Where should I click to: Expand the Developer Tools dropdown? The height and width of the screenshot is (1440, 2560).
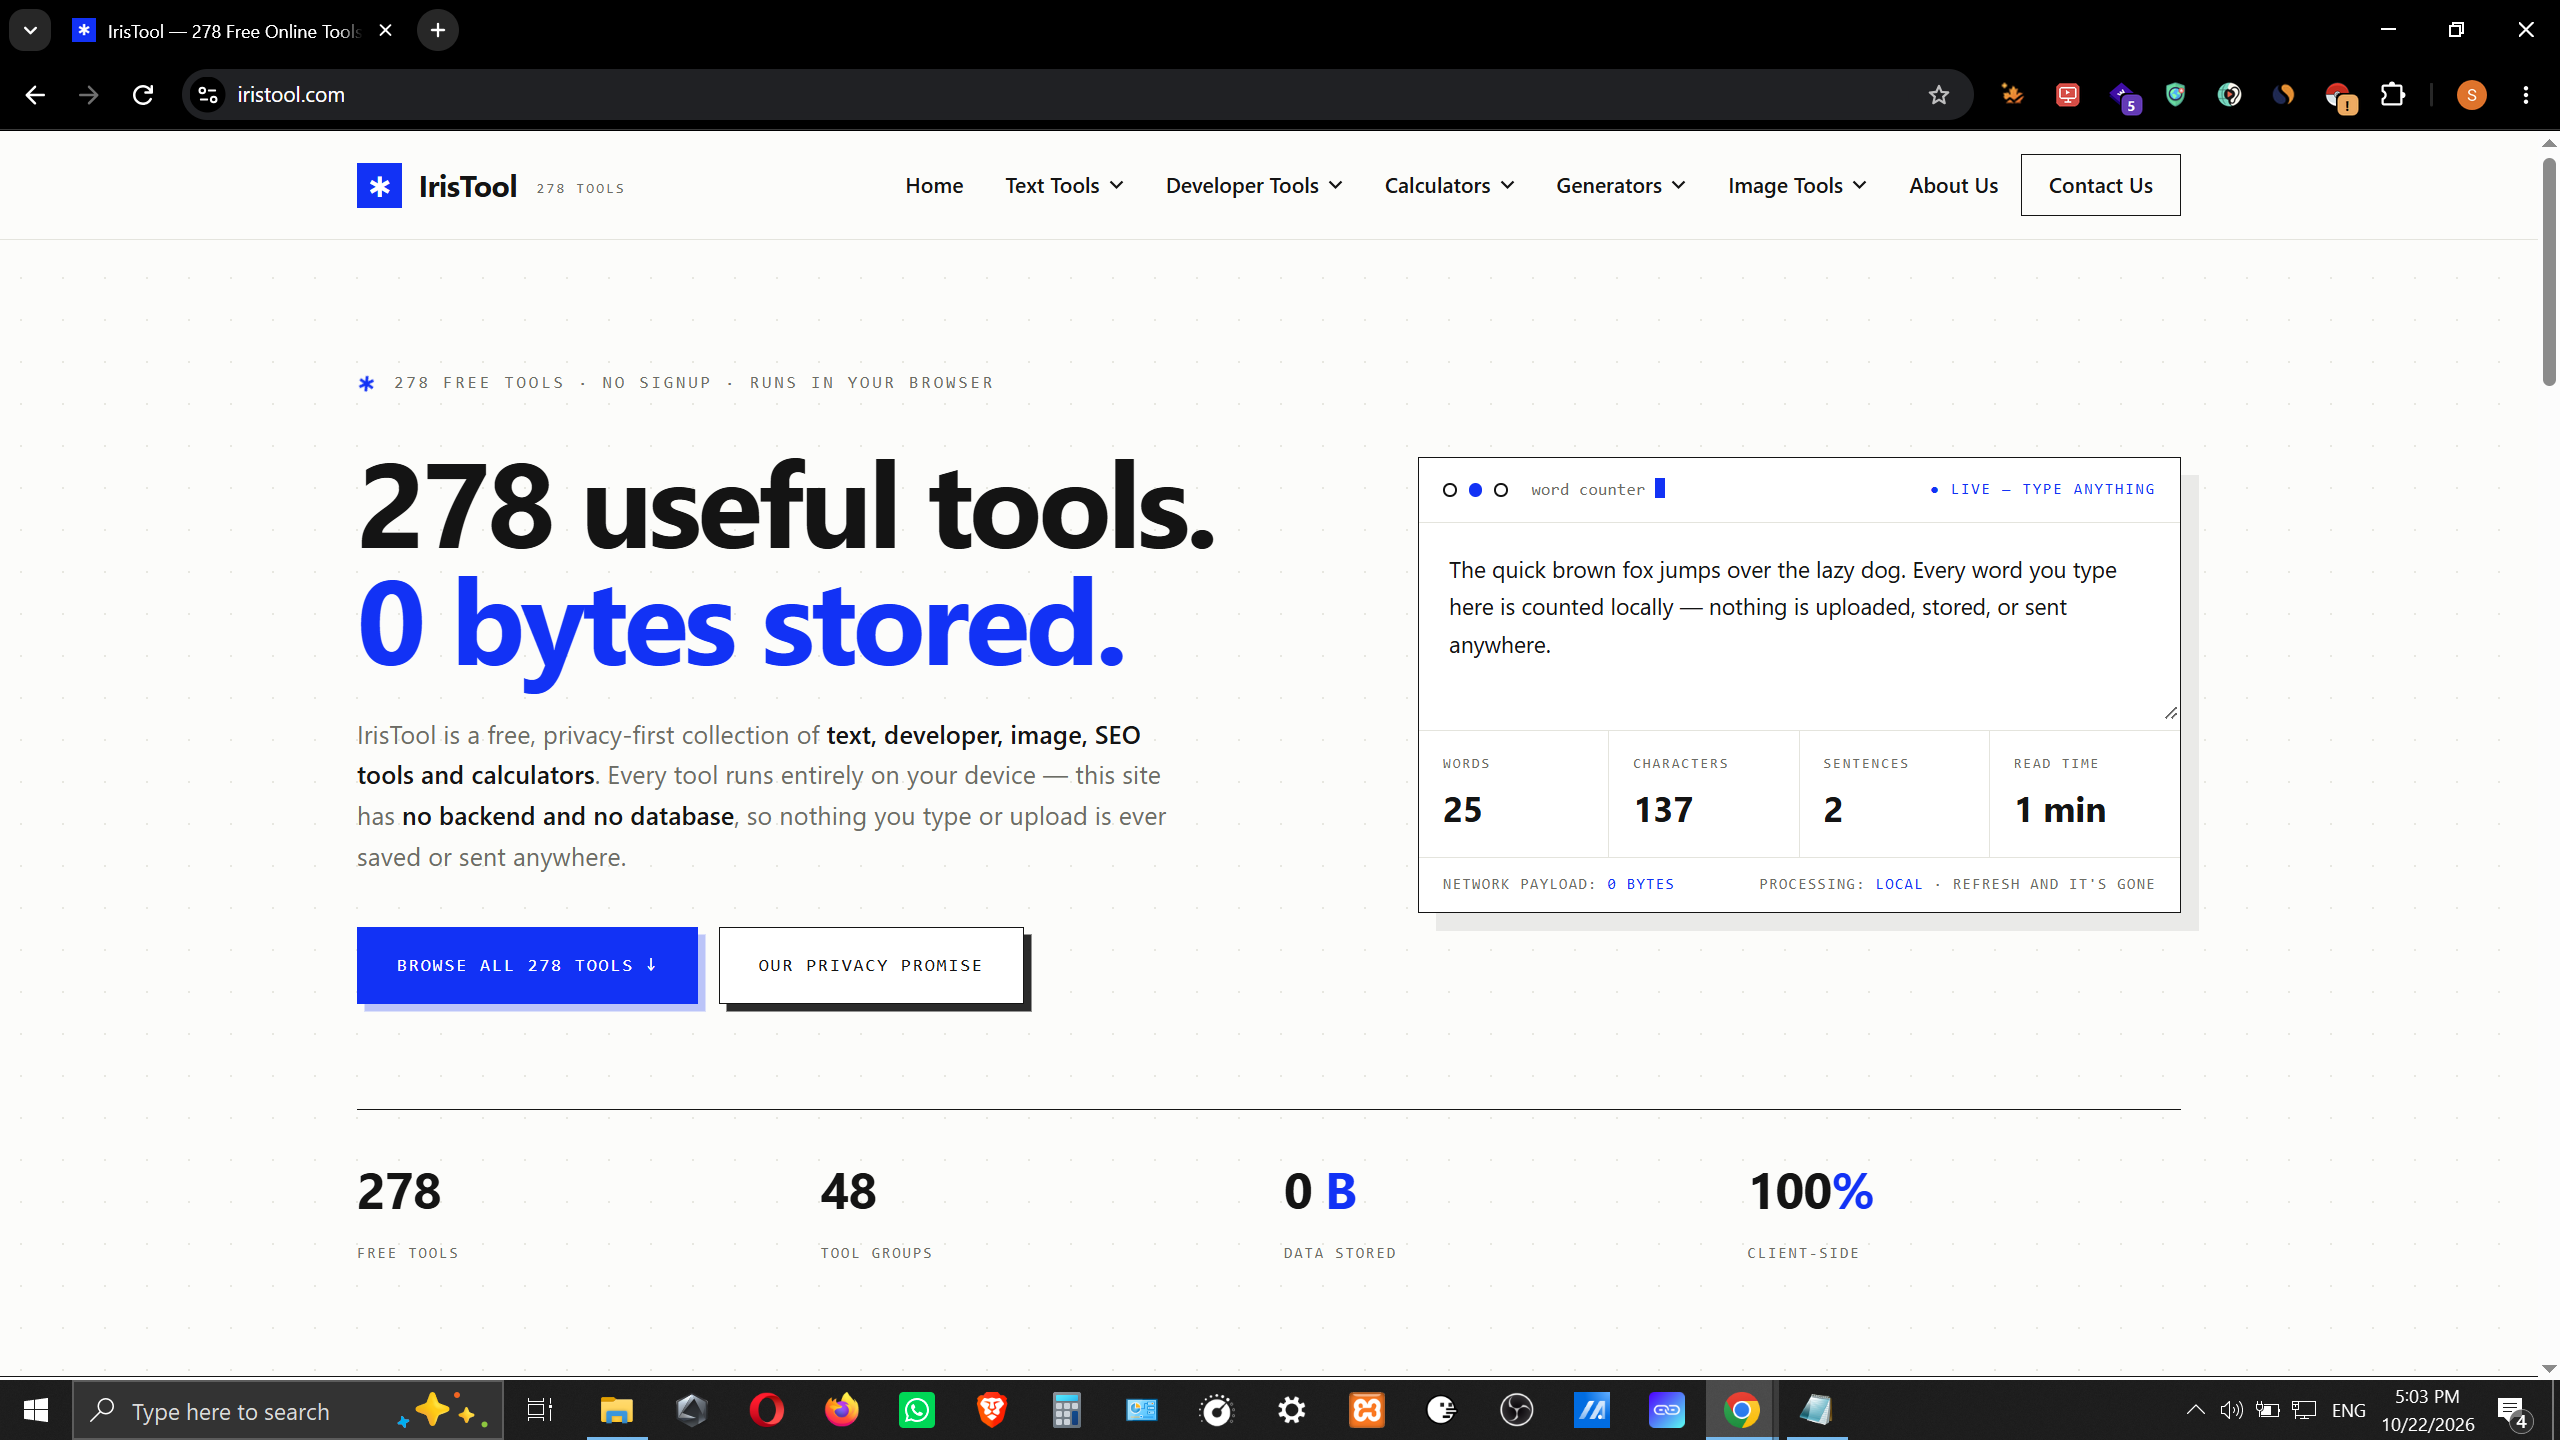1254,186
